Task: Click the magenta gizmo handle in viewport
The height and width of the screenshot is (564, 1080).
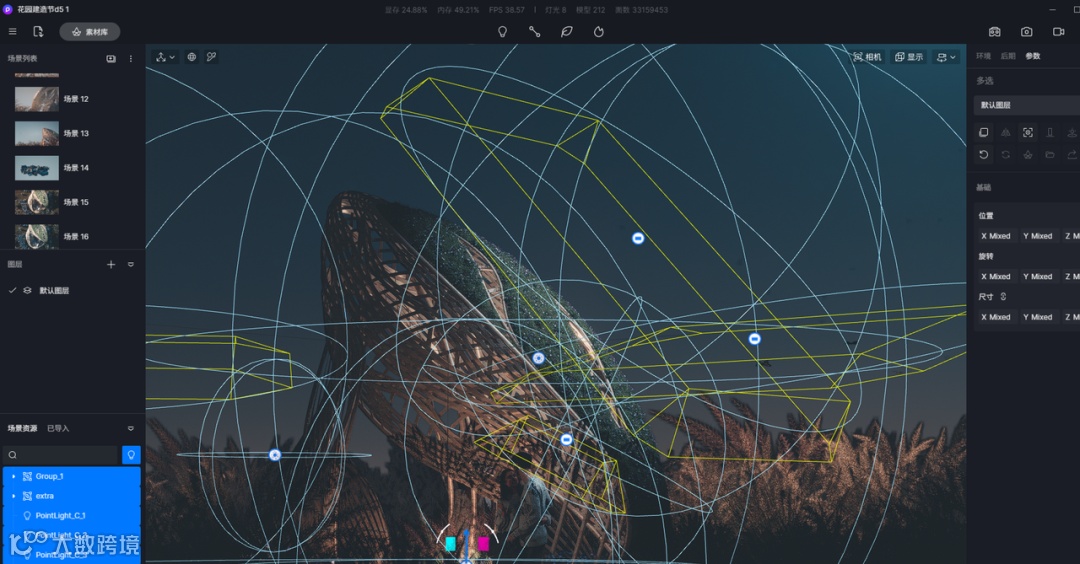Action: [484, 544]
